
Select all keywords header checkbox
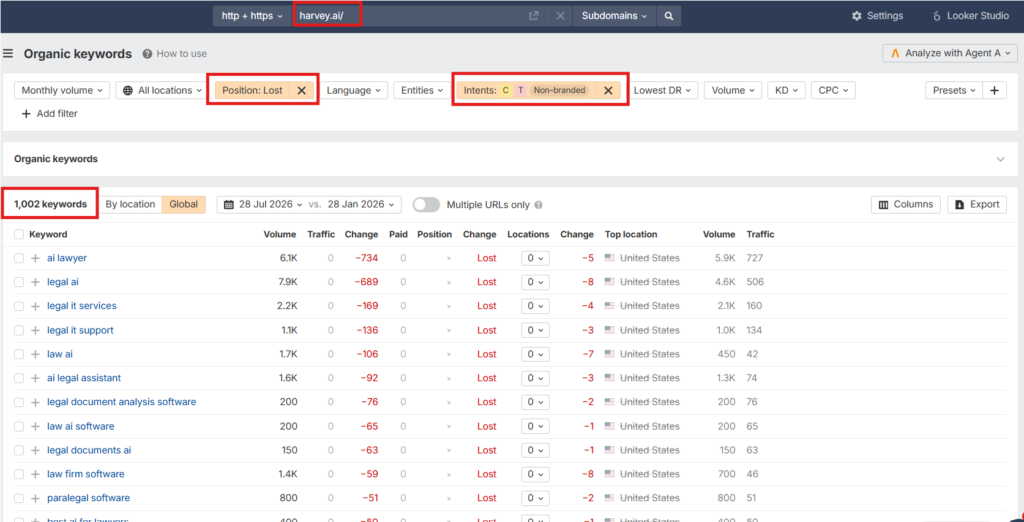[x=19, y=235]
